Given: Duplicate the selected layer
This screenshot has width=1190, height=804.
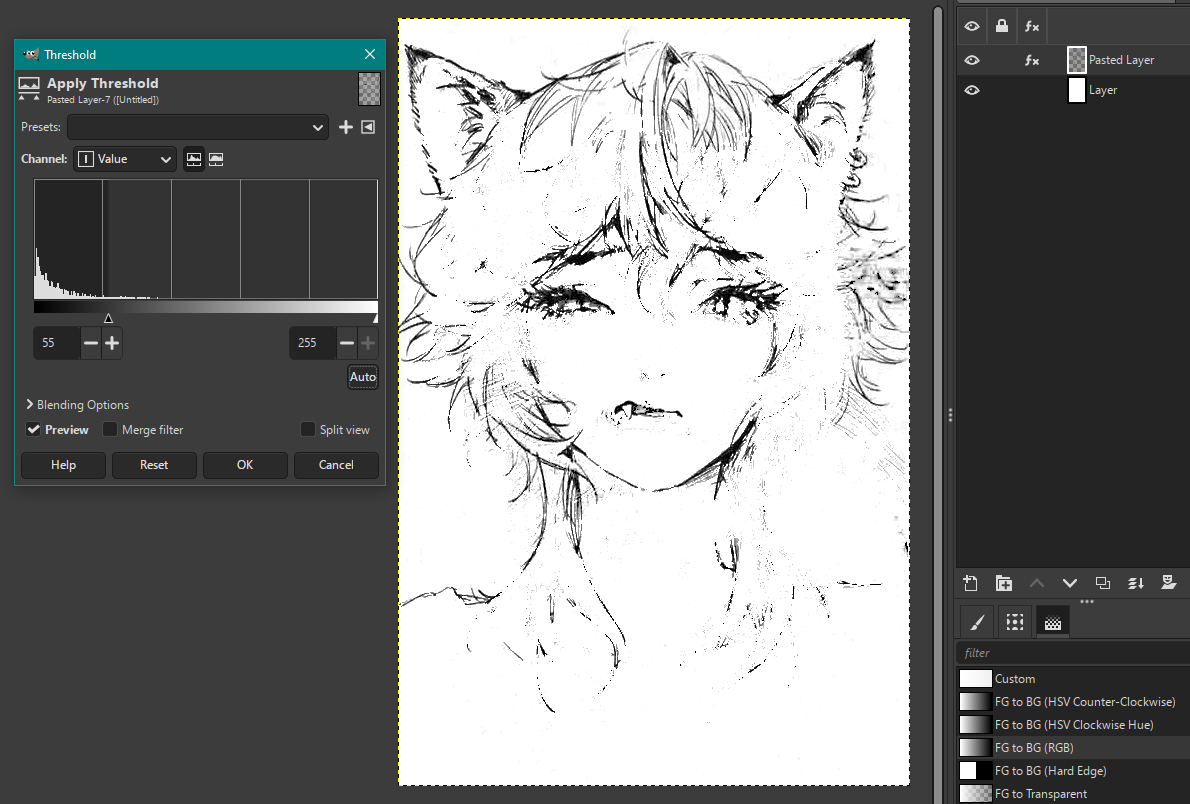Looking at the screenshot, I should tap(1103, 583).
